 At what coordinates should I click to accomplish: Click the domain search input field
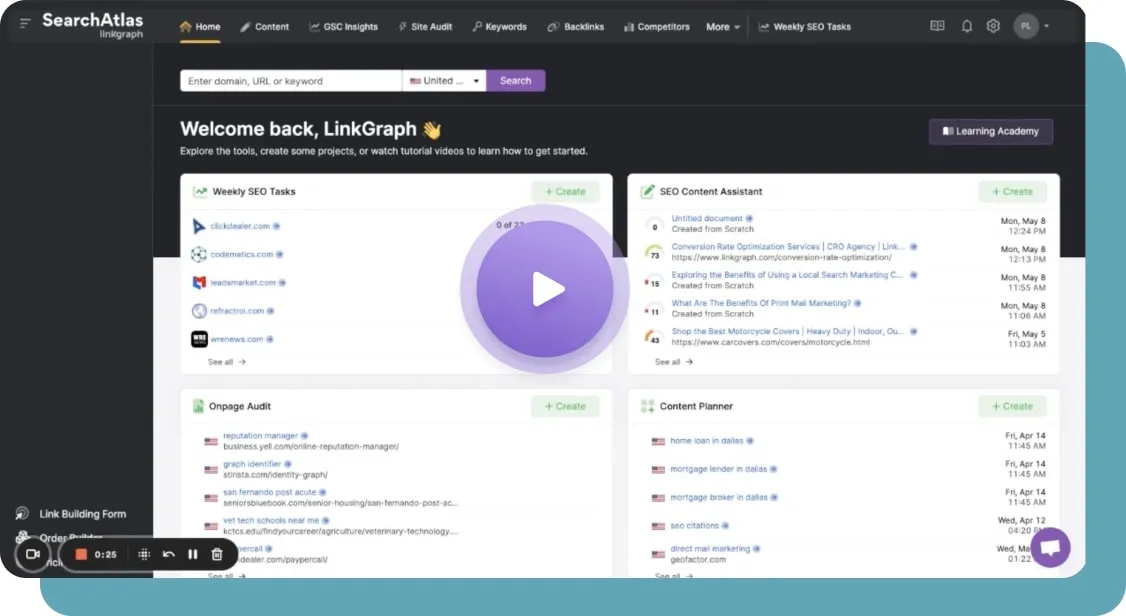290,80
